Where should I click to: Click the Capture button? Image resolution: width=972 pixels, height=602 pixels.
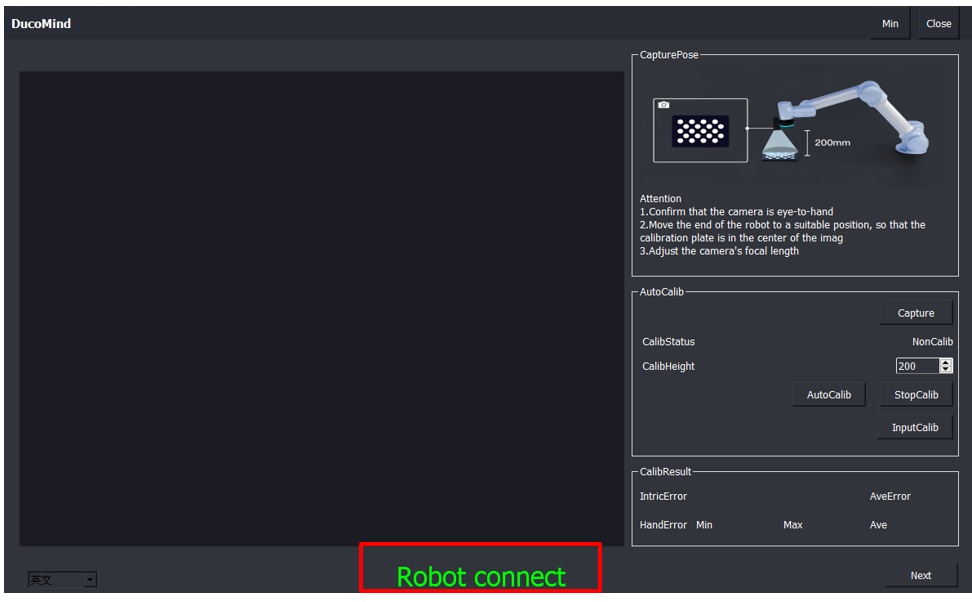(916, 313)
